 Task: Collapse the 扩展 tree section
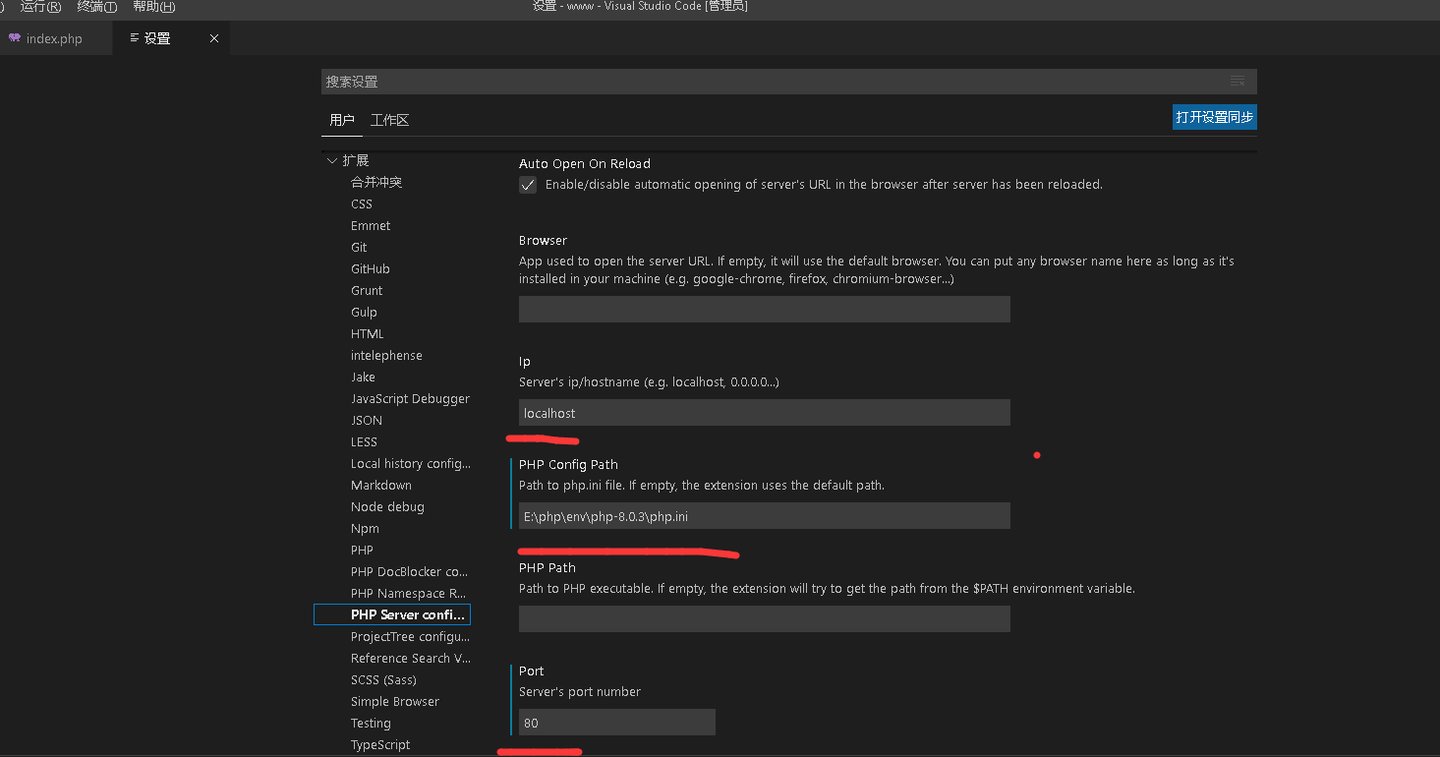333,160
